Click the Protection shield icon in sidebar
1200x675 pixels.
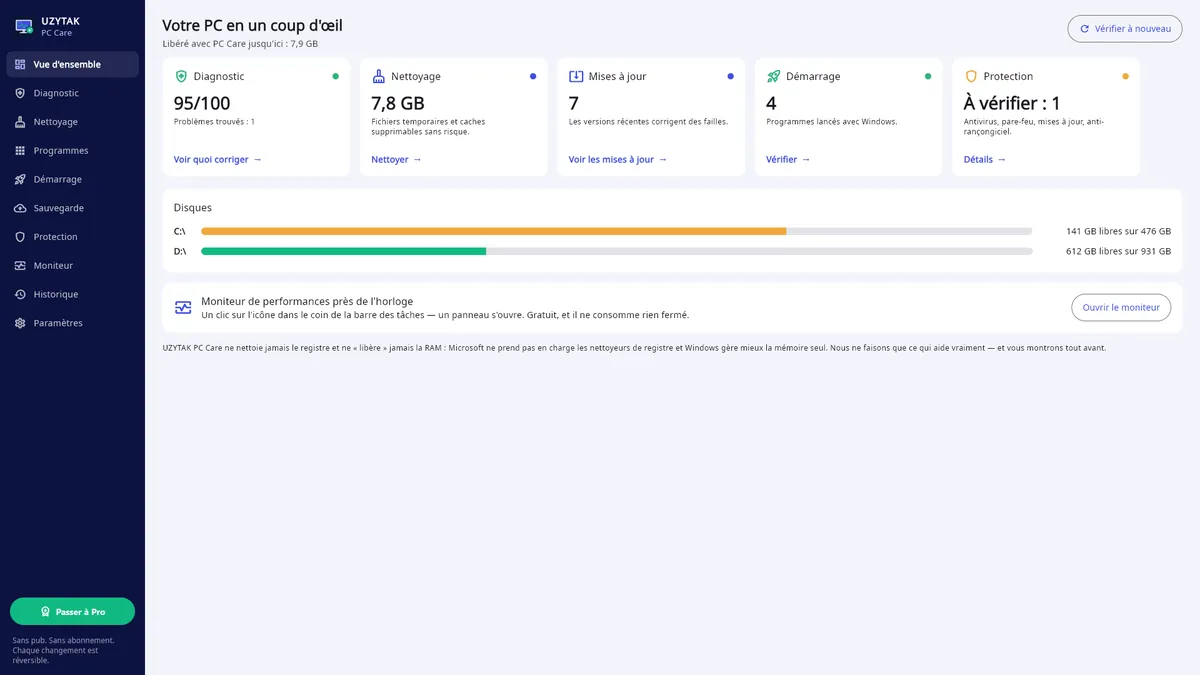20,237
